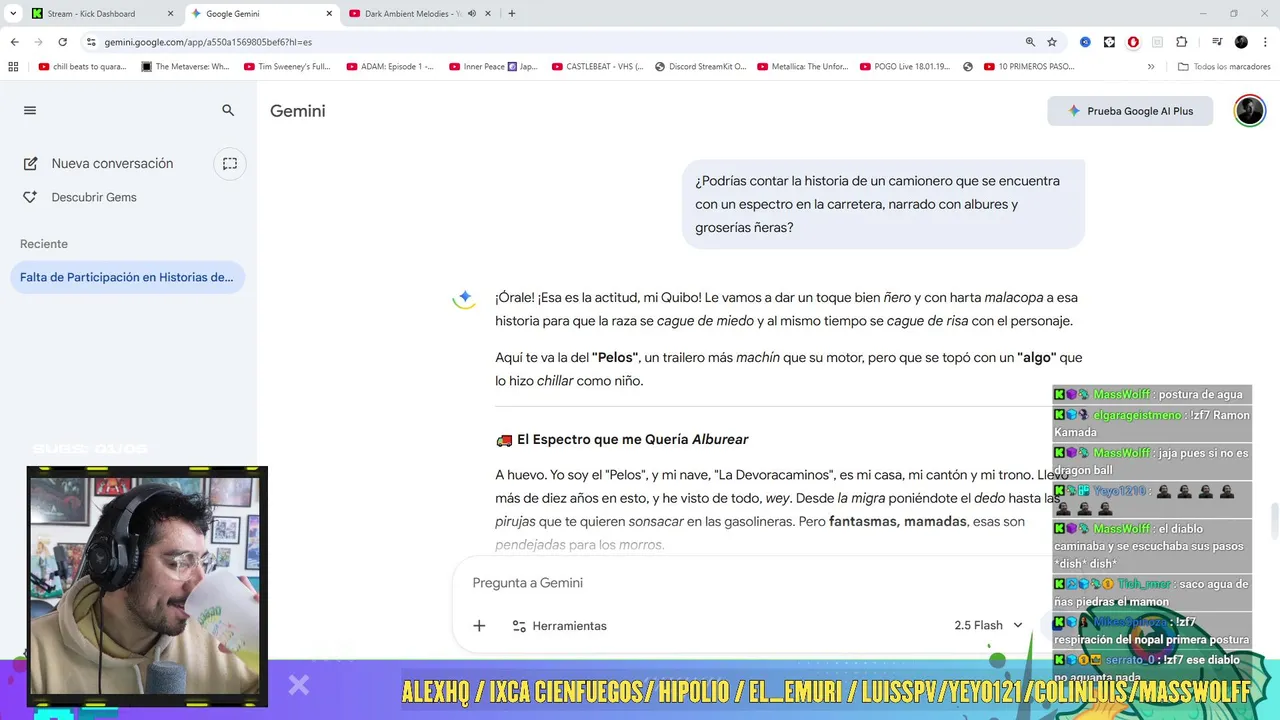Open the apps grid in bookmarks bar

tap(13, 67)
